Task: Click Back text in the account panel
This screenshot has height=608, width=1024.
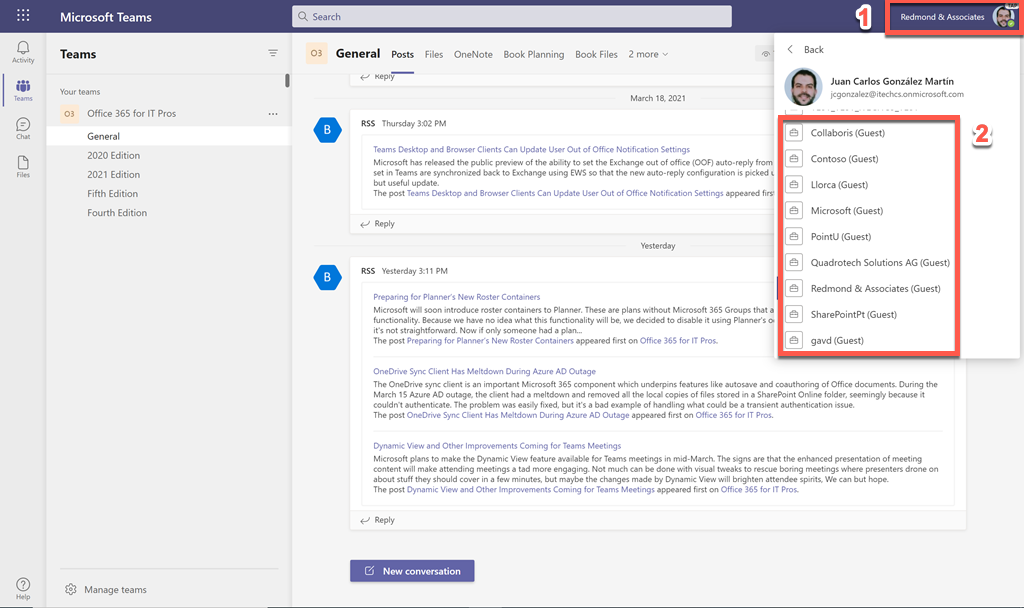Action: tap(814, 50)
